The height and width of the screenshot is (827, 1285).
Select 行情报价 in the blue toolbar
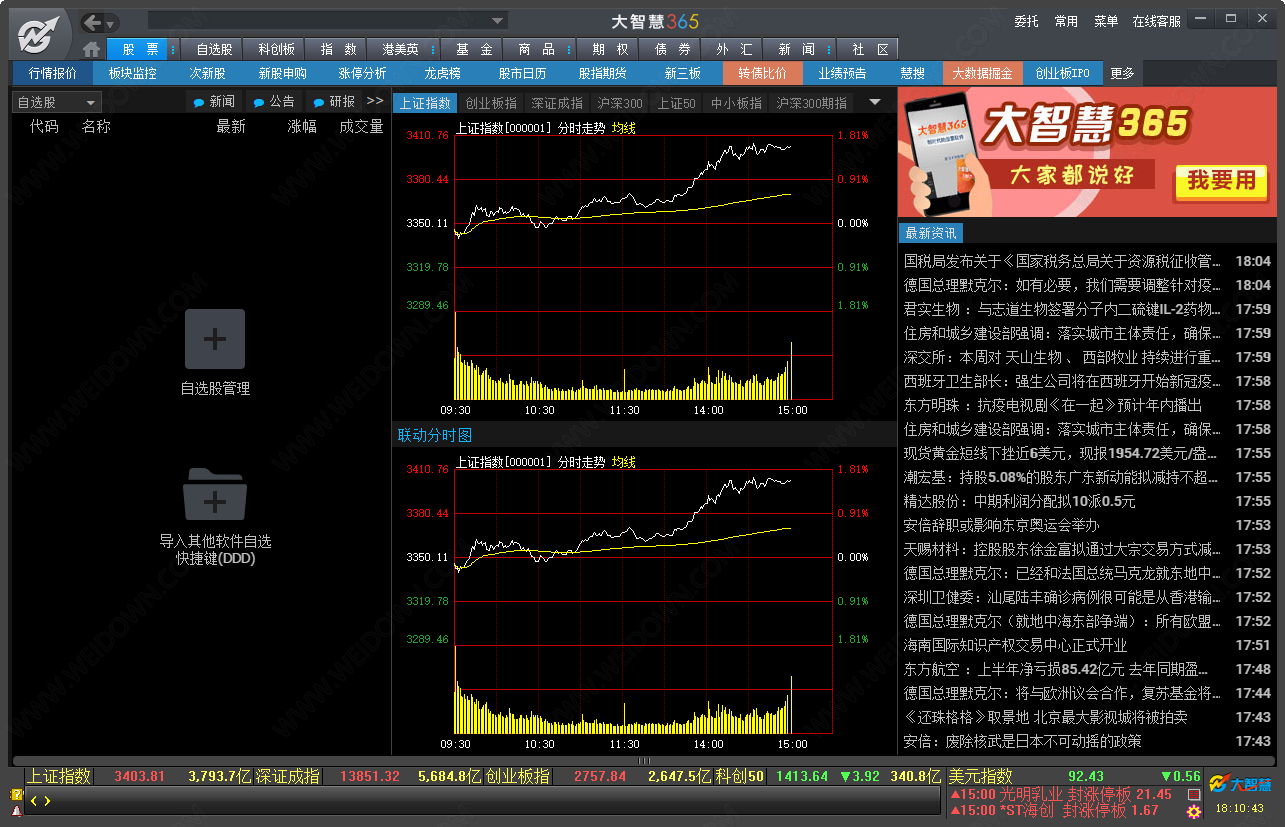(52, 73)
